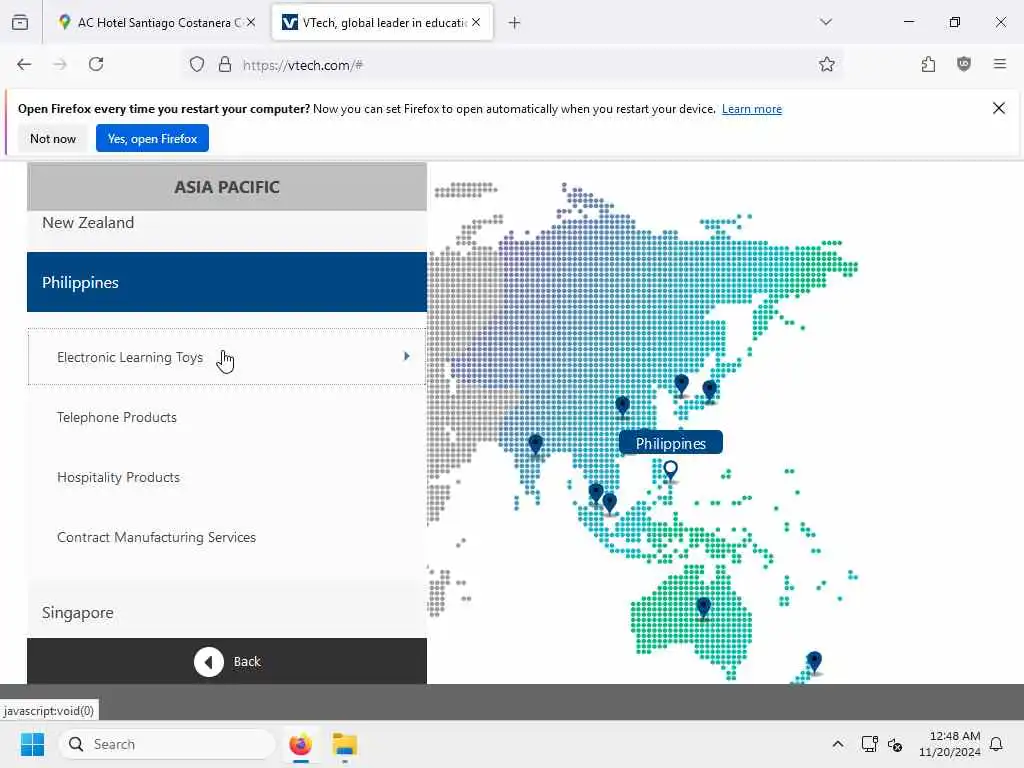Open the Firefox hamburger menu

tap(999, 64)
